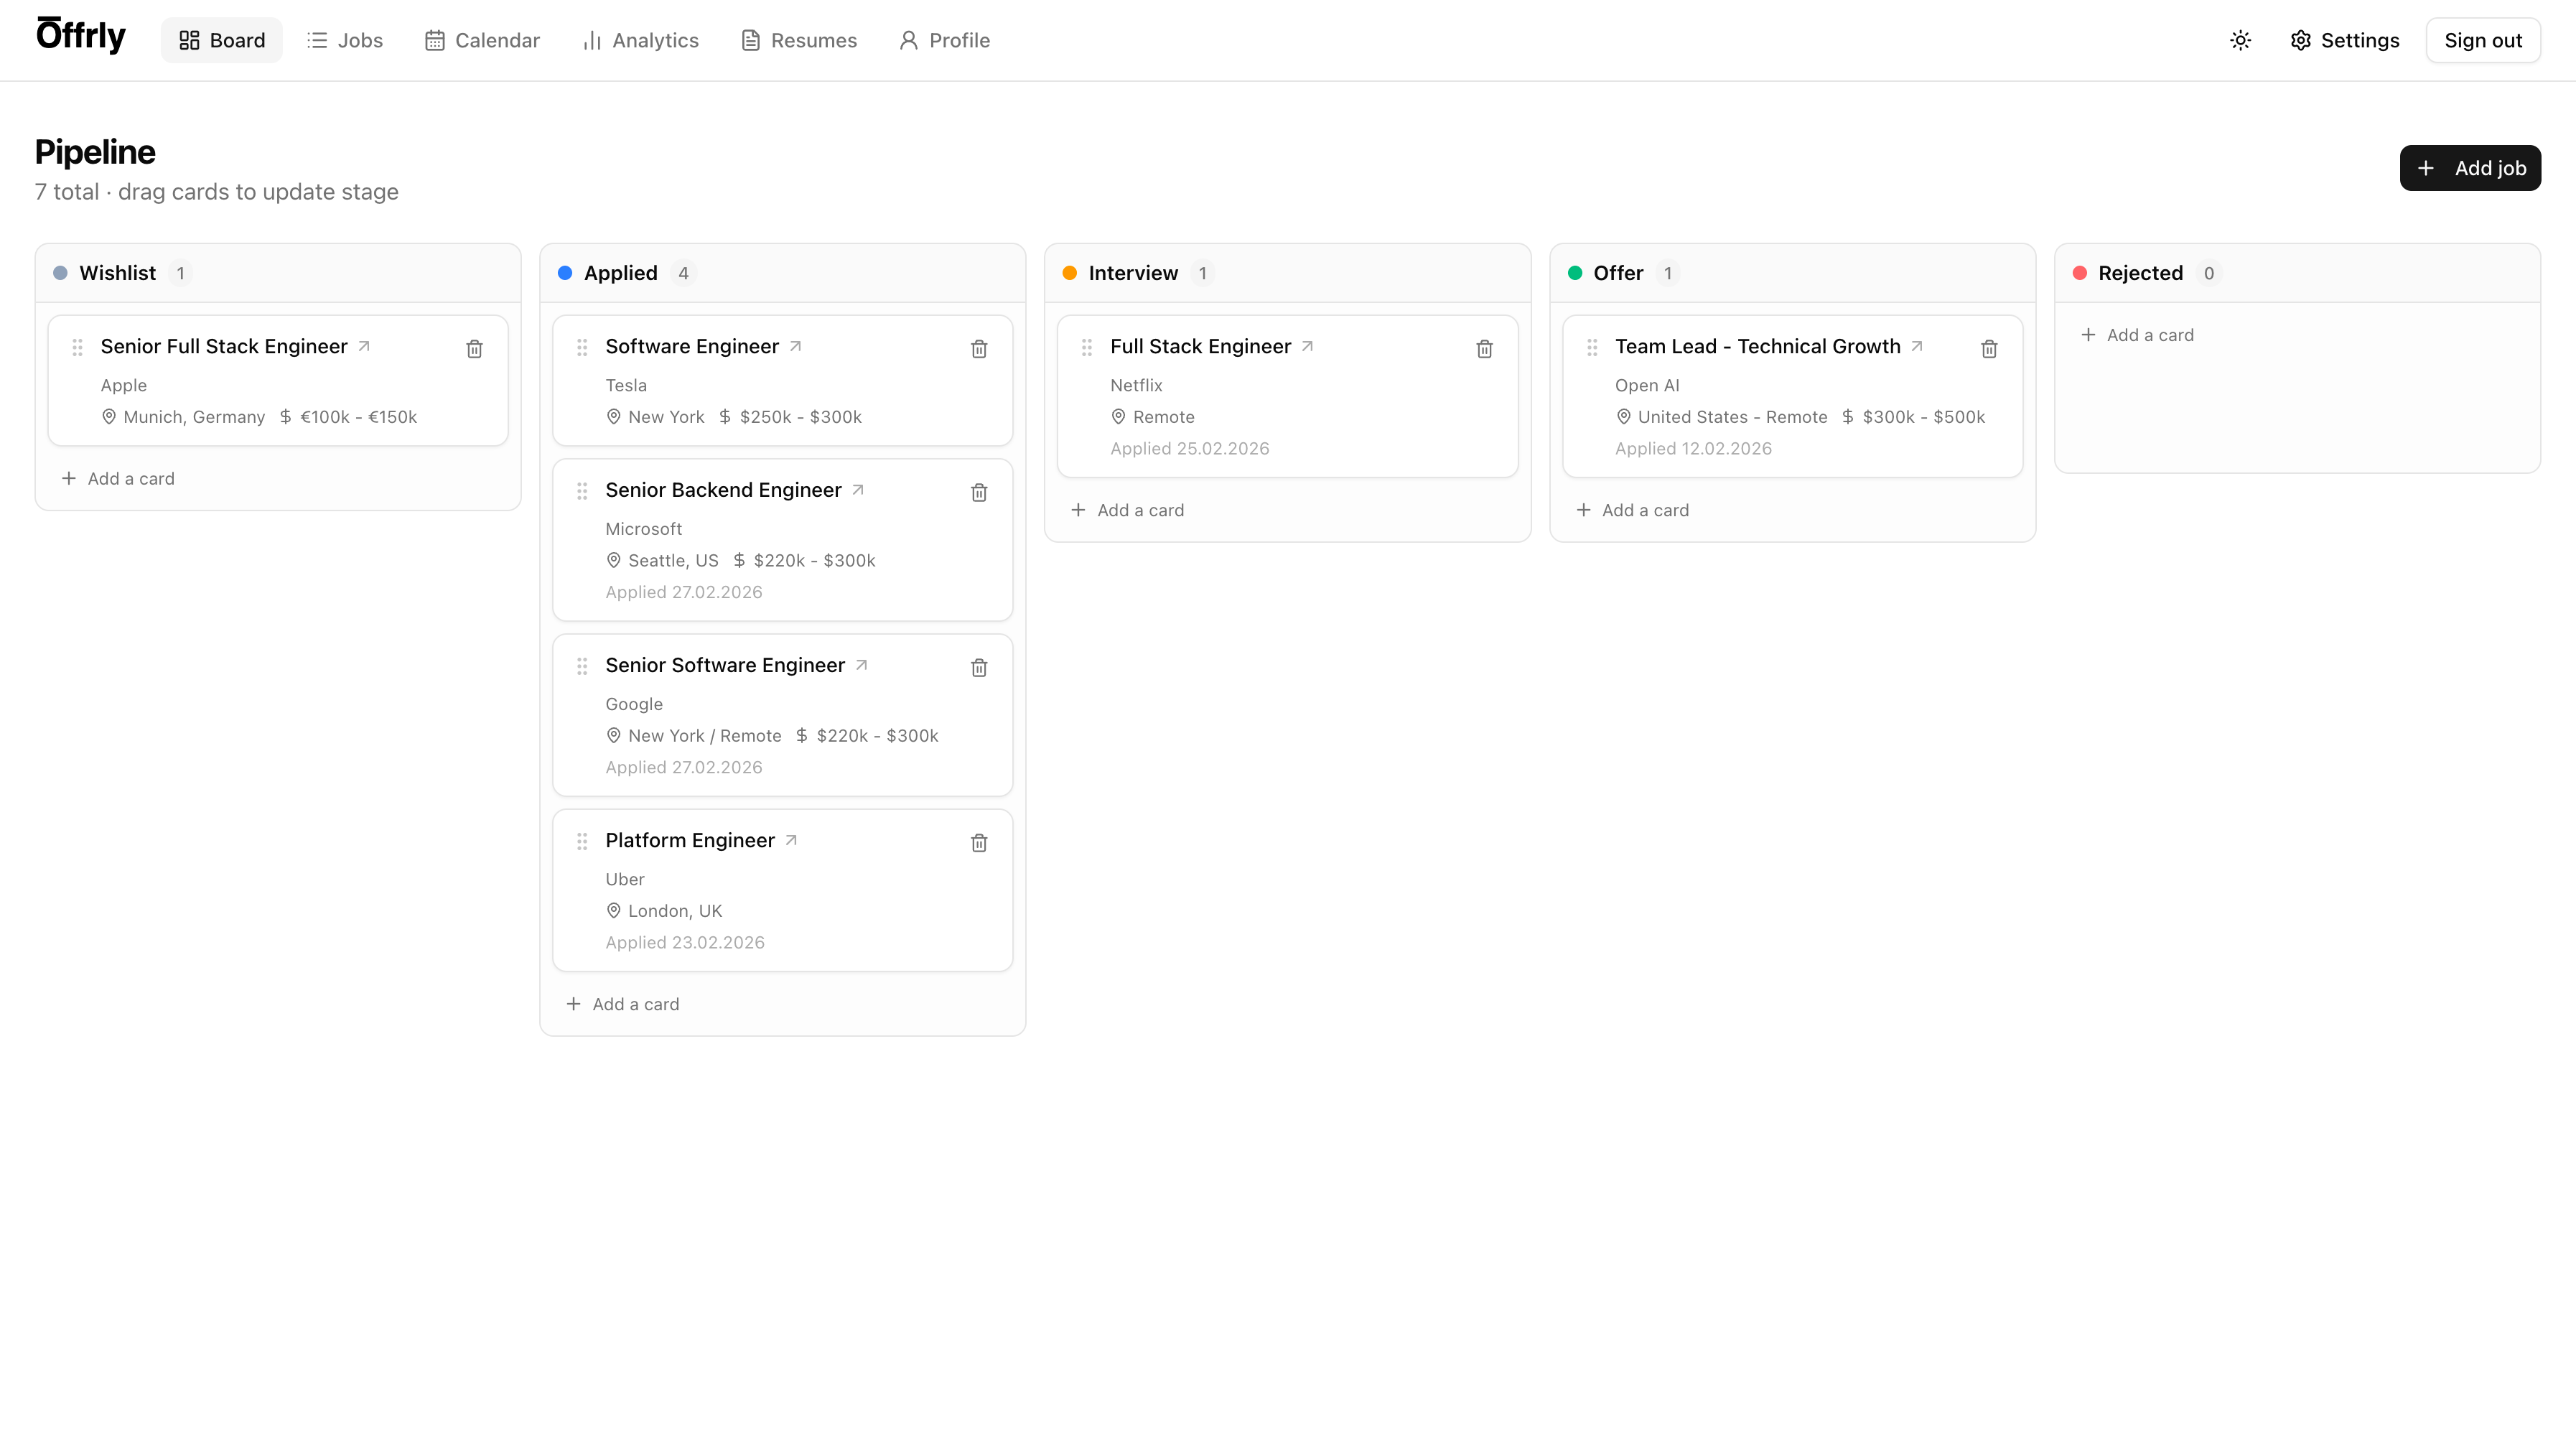
Task: Add a card under the Interview column
Action: [1127, 510]
